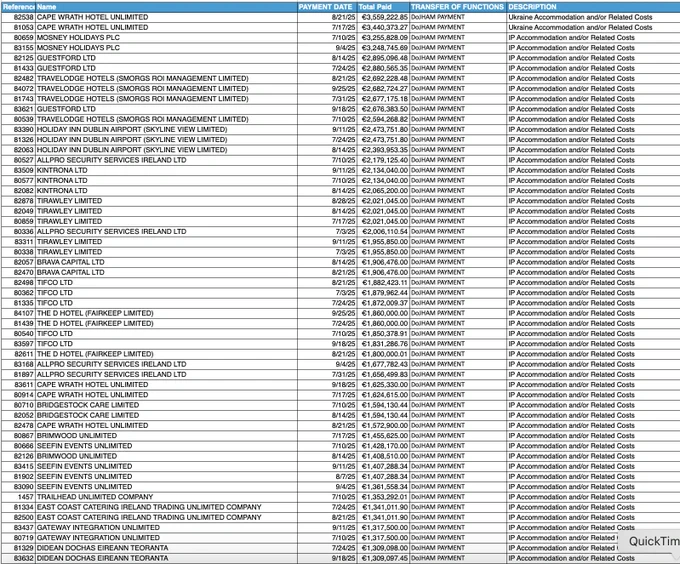Click amount €1,455,625.00
The image size is (680, 564).
tap(385, 436)
